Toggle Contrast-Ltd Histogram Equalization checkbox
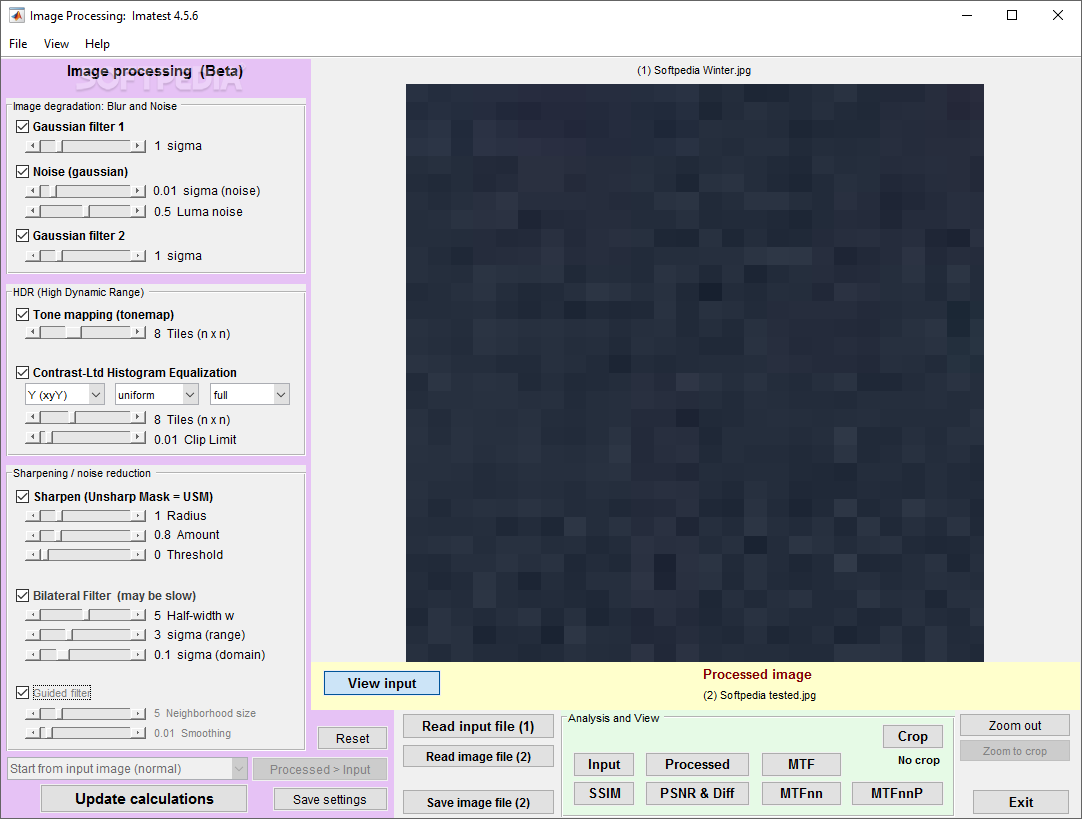1082x819 pixels. (x=23, y=373)
